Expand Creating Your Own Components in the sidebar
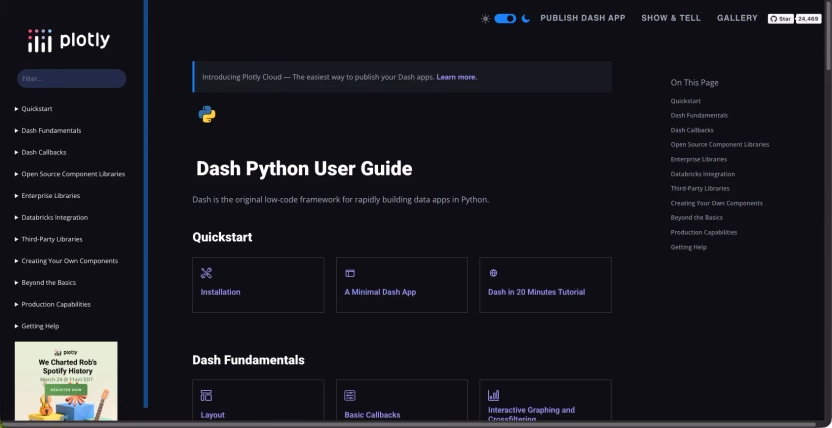This screenshot has height=428, width=832. (66, 261)
